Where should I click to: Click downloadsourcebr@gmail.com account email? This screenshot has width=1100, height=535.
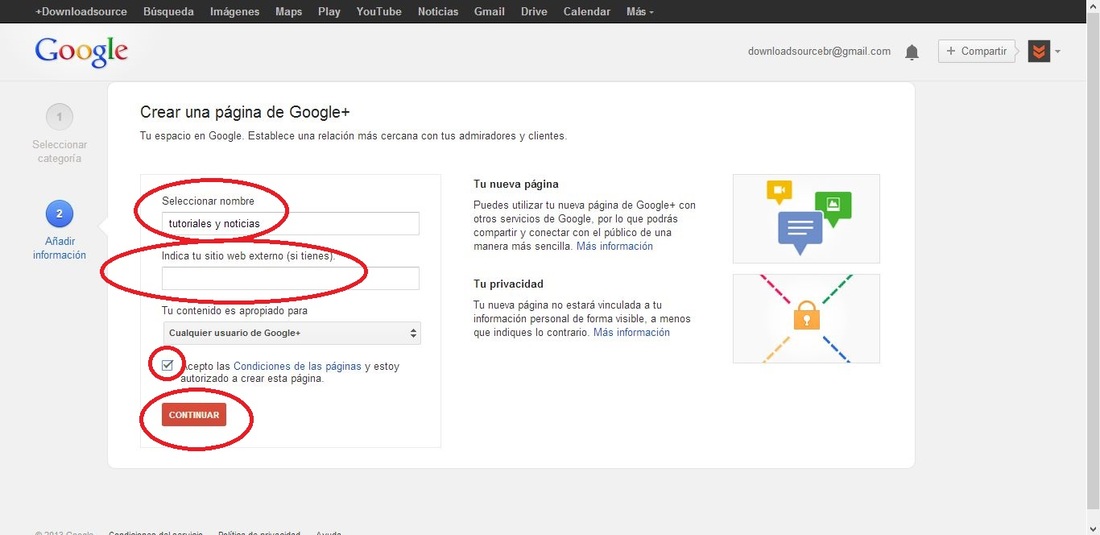click(819, 51)
